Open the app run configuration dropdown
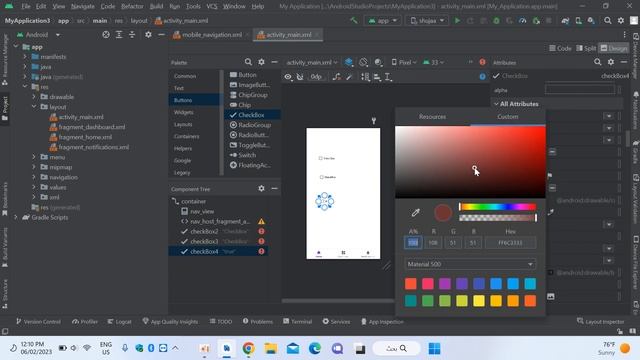This screenshot has height=360, width=640. pyautogui.click(x=382, y=20)
